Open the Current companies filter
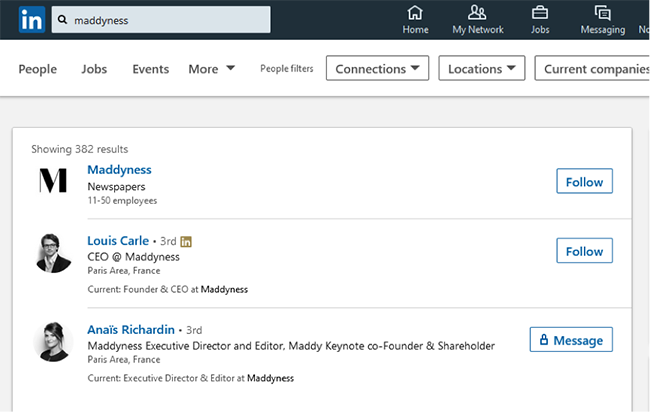This screenshot has height=412, width=650. (592, 68)
